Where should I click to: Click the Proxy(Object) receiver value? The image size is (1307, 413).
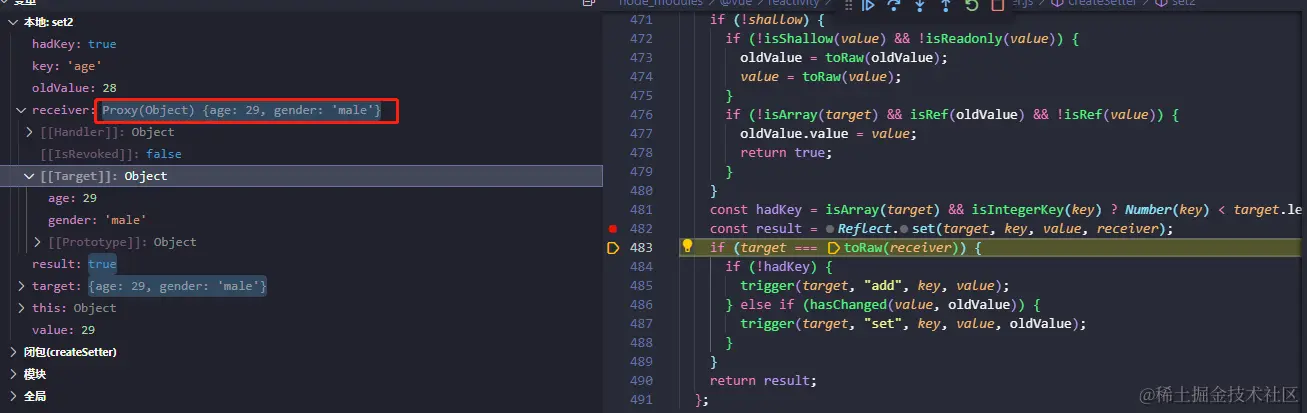[x=241, y=110]
